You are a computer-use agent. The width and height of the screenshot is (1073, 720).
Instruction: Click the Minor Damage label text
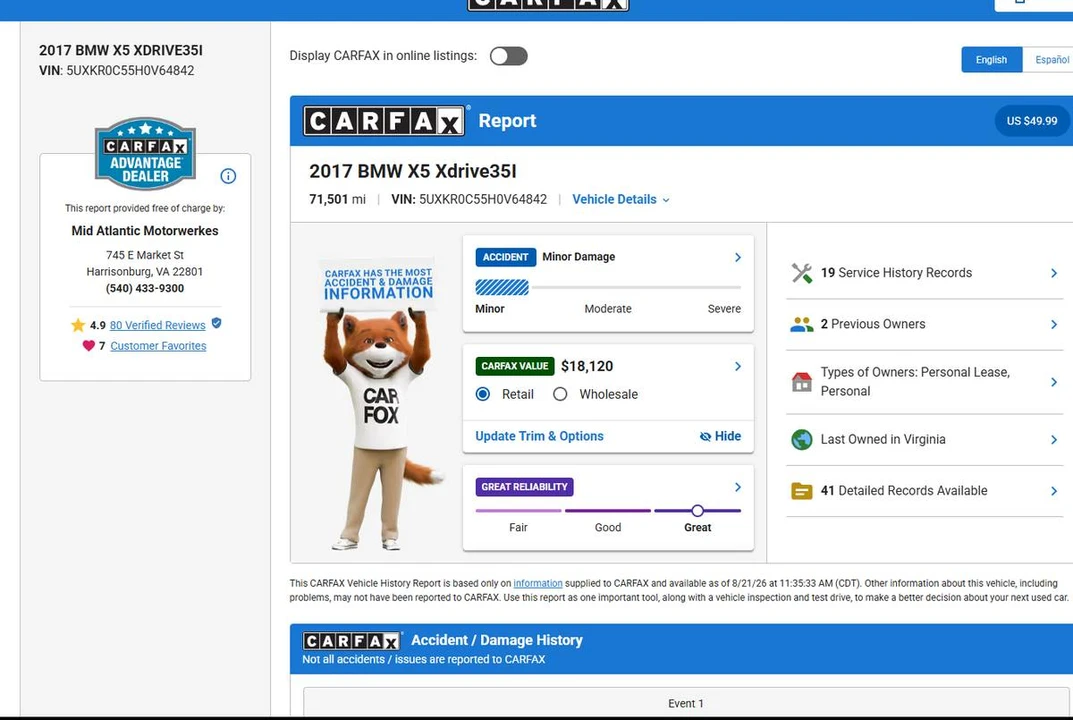pyautogui.click(x=579, y=257)
